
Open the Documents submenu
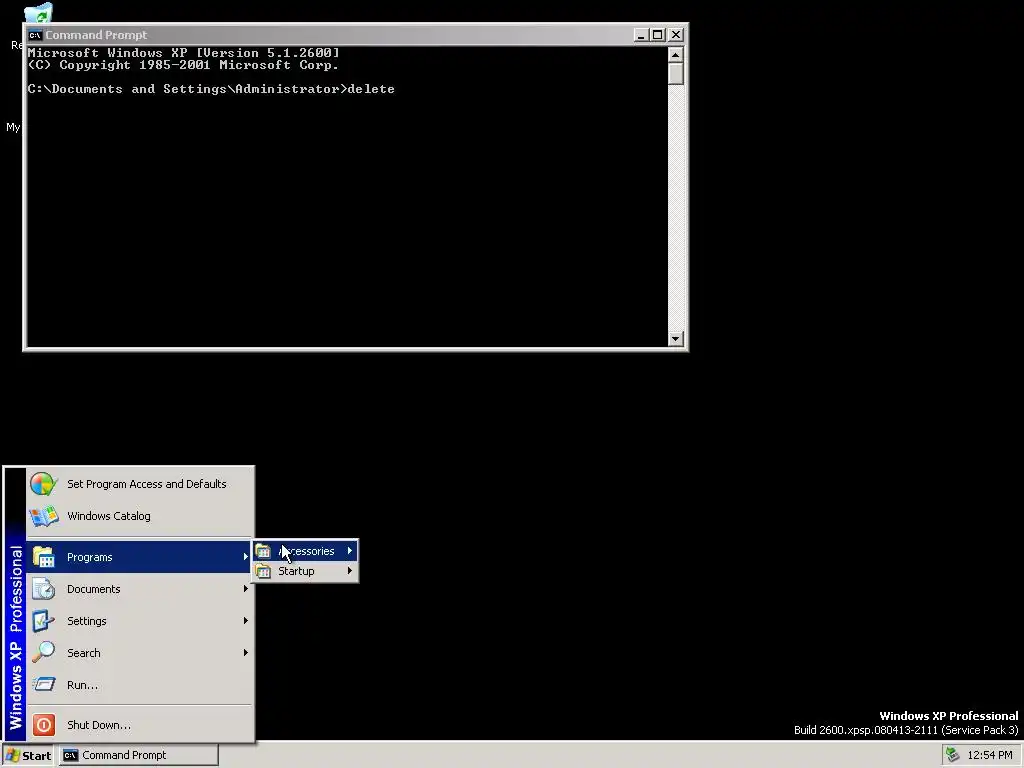coord(140,589)
